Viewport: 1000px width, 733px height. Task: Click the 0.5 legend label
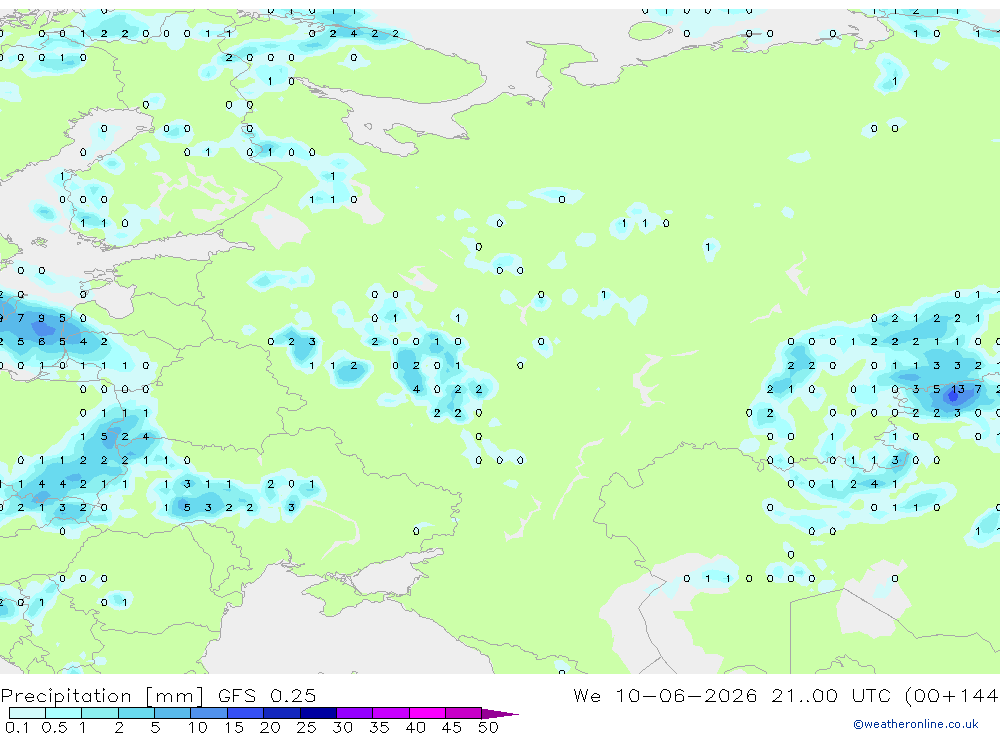54,727
